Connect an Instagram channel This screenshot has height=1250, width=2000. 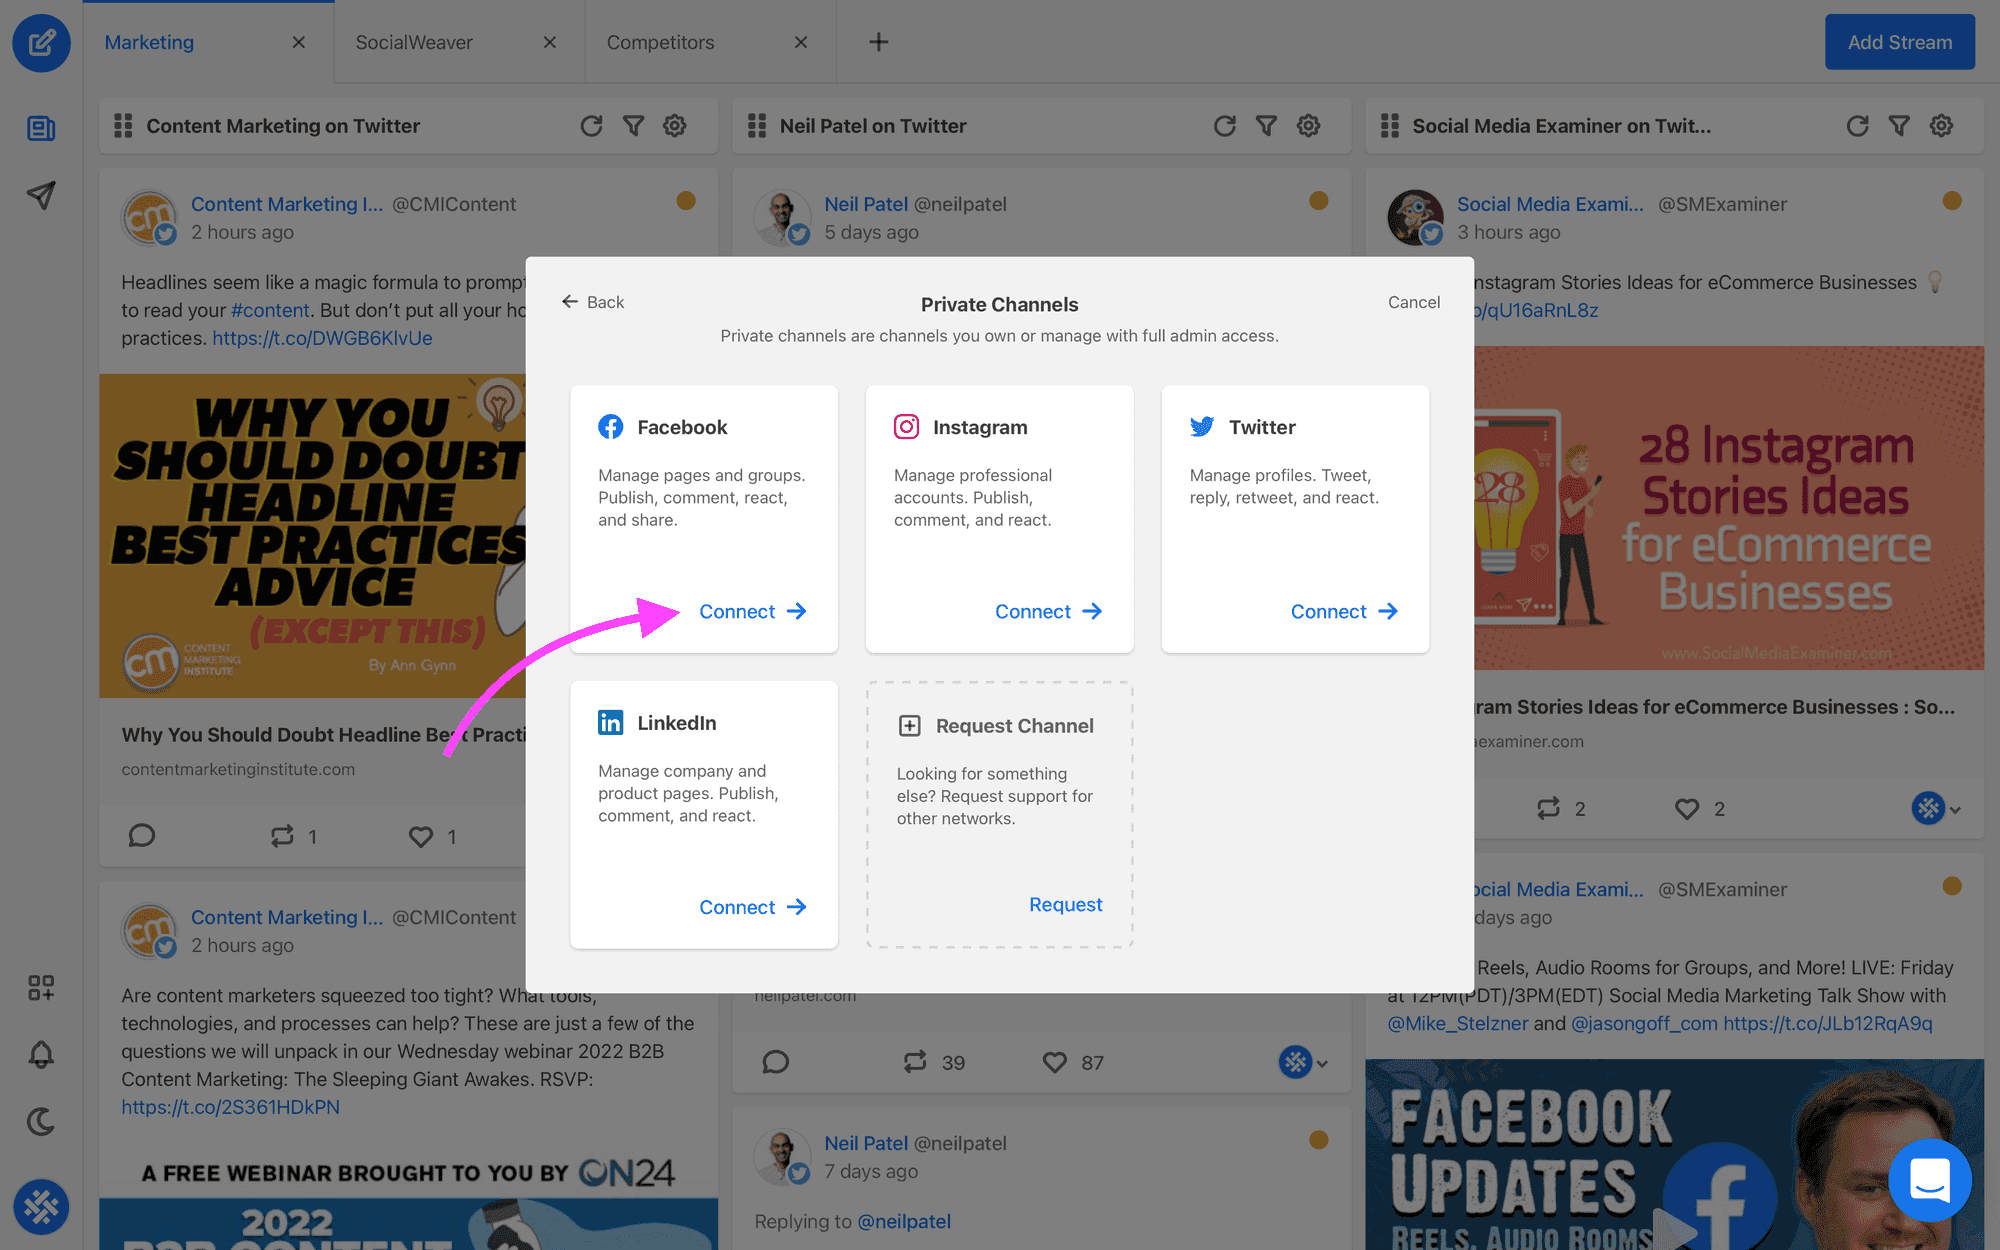pyautogui.click(x=1048, y=611)
